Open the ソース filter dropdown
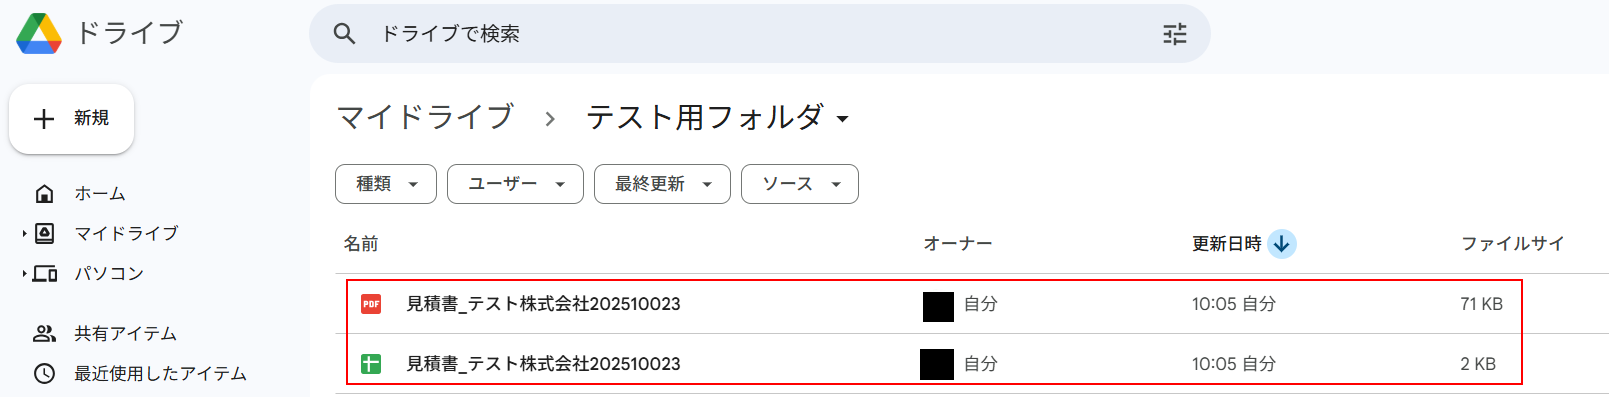1609x397 pixels. coord(800,184)
